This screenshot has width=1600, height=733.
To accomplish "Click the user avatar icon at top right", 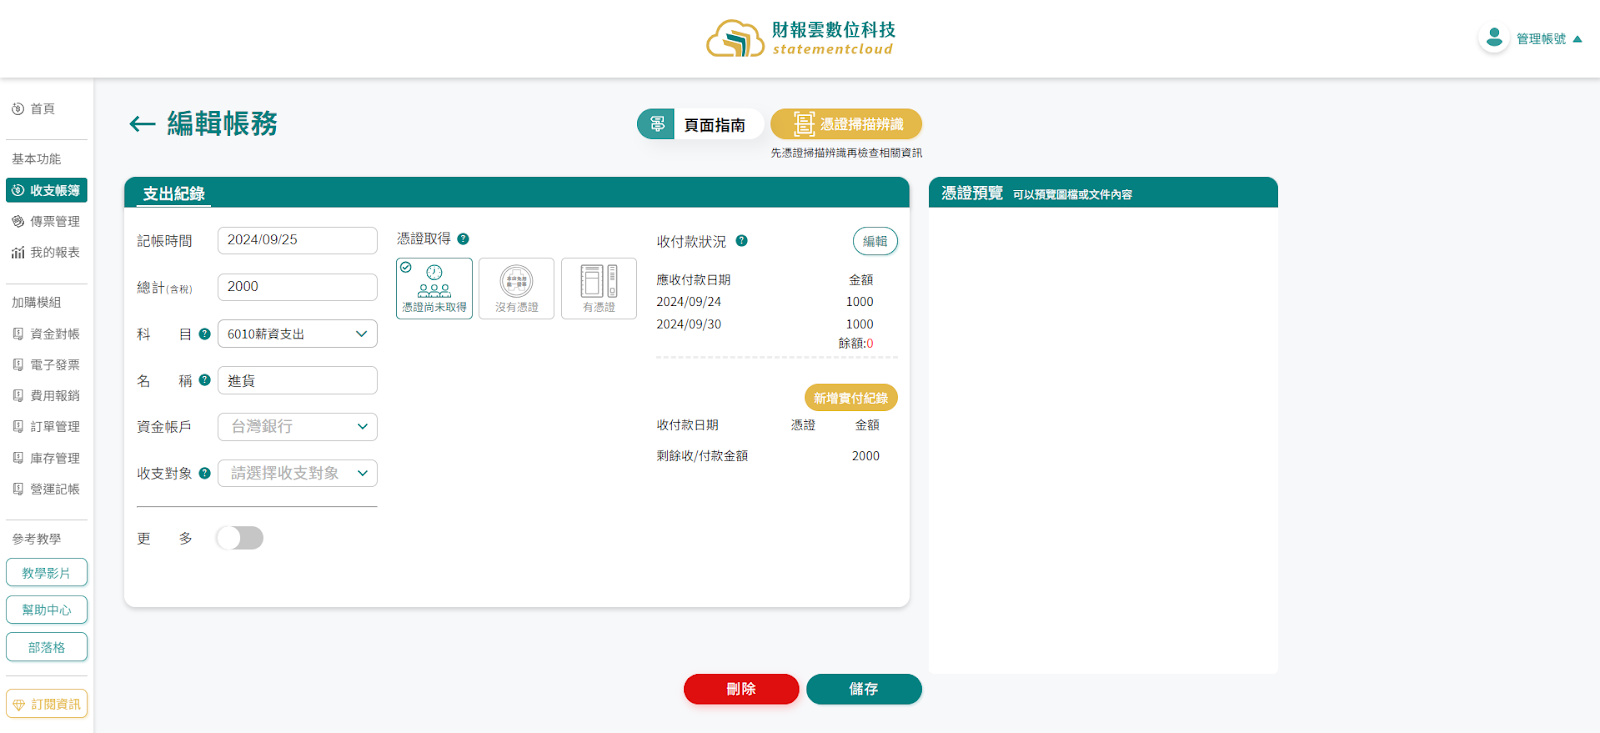I will click(1494, 38).
